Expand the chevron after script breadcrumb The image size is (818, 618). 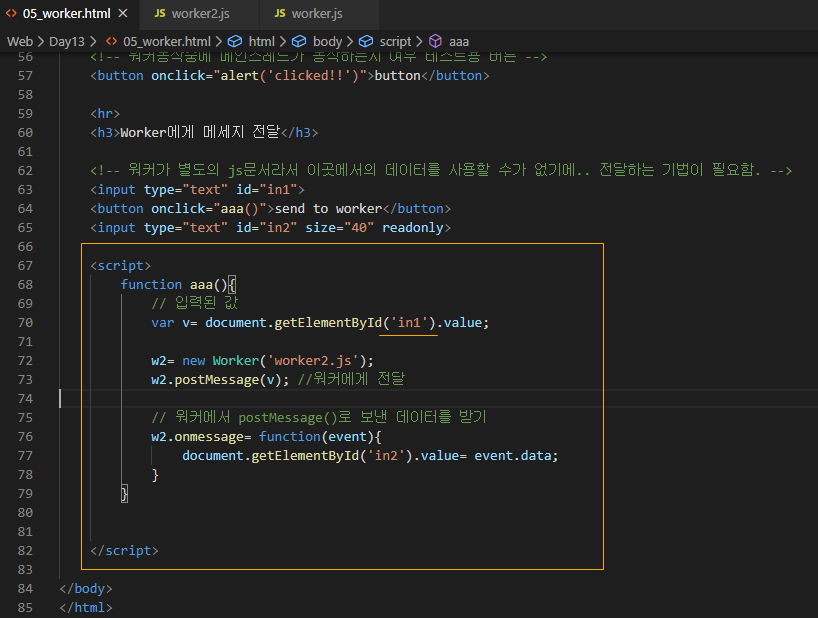tap(419, 42)
